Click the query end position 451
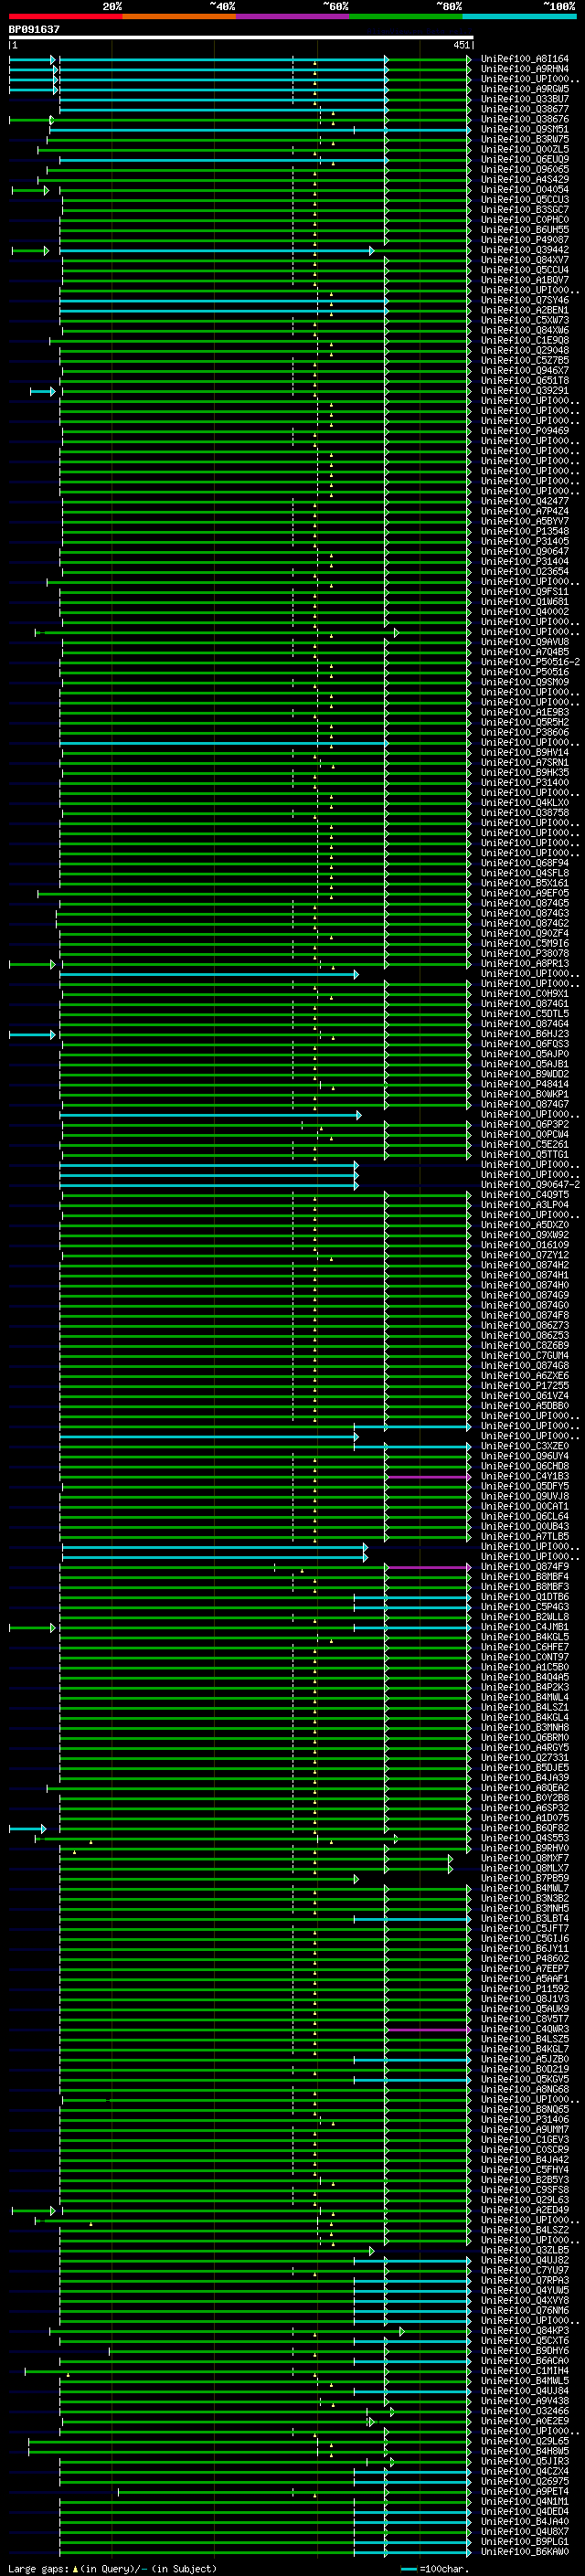The width and height of the screenshot is (585, 2576). click(x=461, y=45)
